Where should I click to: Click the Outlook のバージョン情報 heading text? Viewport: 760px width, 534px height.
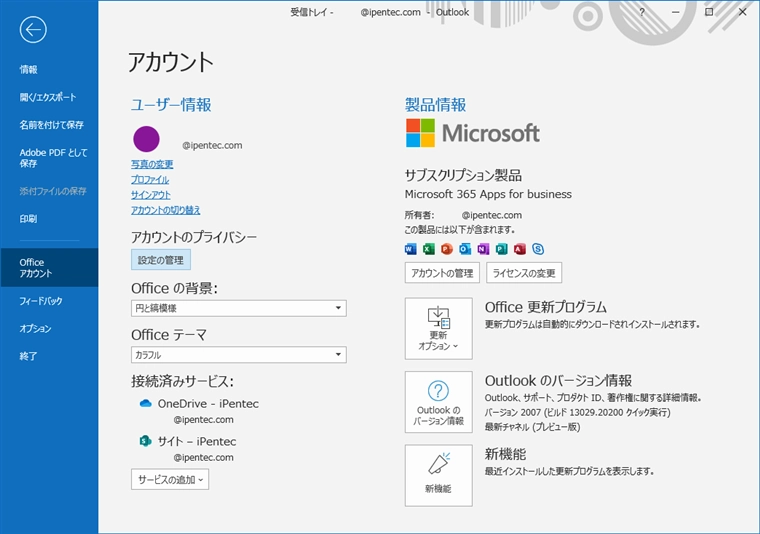pos(558,380)
